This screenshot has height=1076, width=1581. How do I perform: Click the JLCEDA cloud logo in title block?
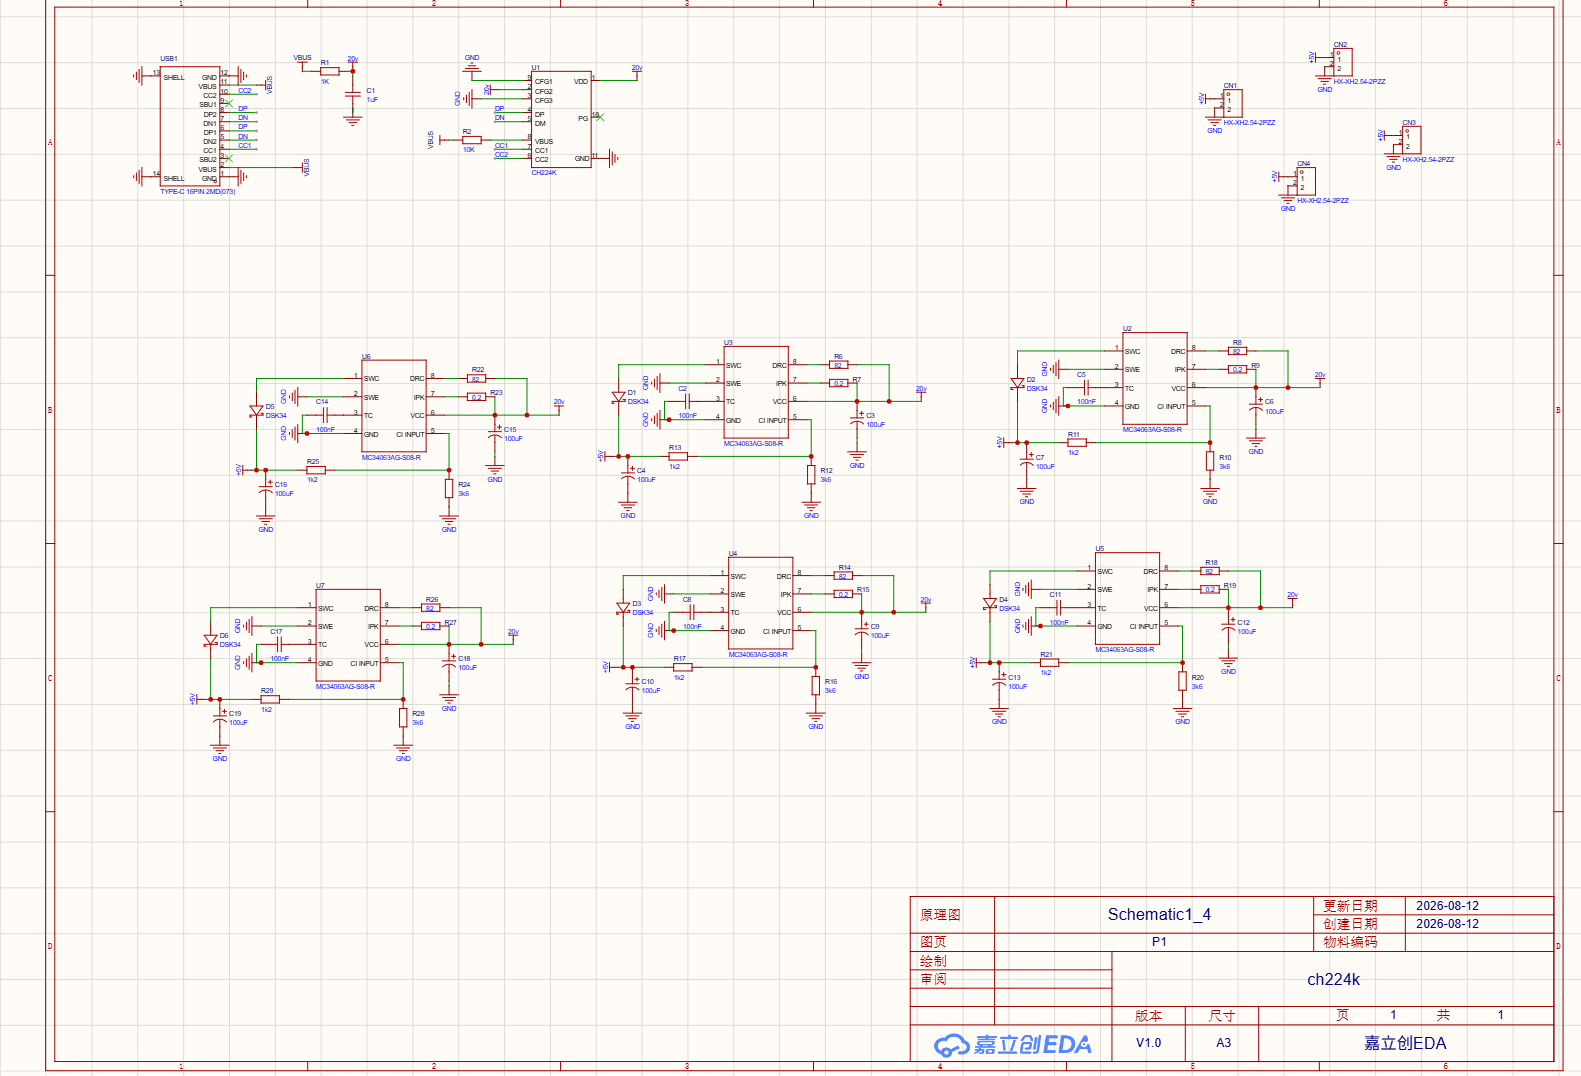point(952,1045)
